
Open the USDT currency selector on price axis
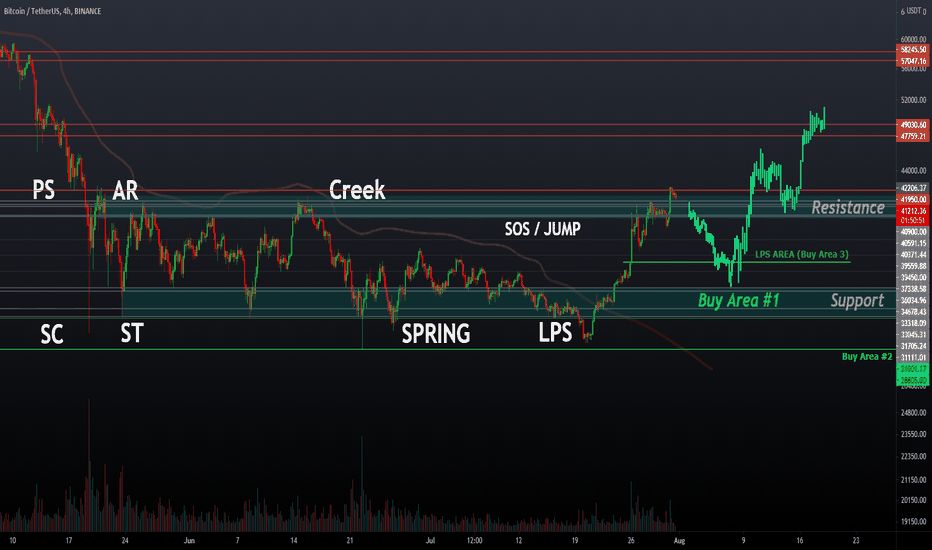coord(916,11)
